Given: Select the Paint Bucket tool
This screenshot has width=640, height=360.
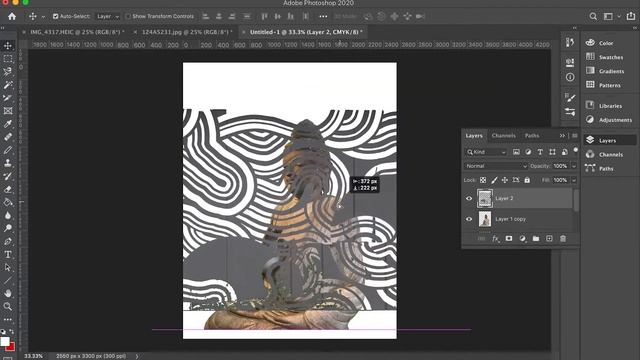Looking at the screenshot, I should 8,202.
